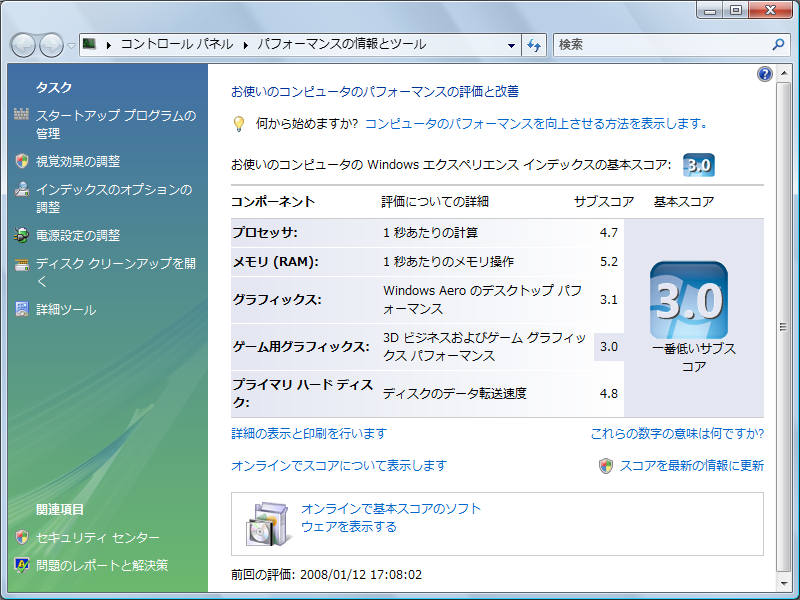Open インデックスのオプションの調整 task
The height and width of the screenshot is (600, 800).
pos(114,198)
